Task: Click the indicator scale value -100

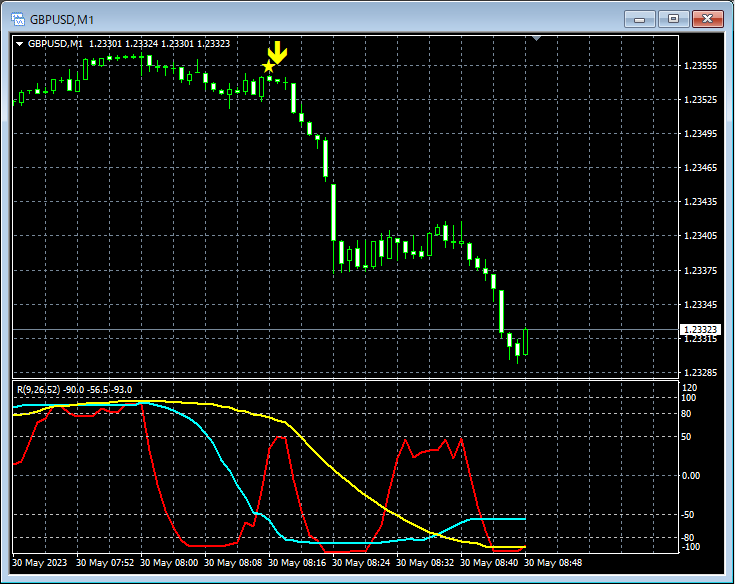Action: (x=690, y=547)
